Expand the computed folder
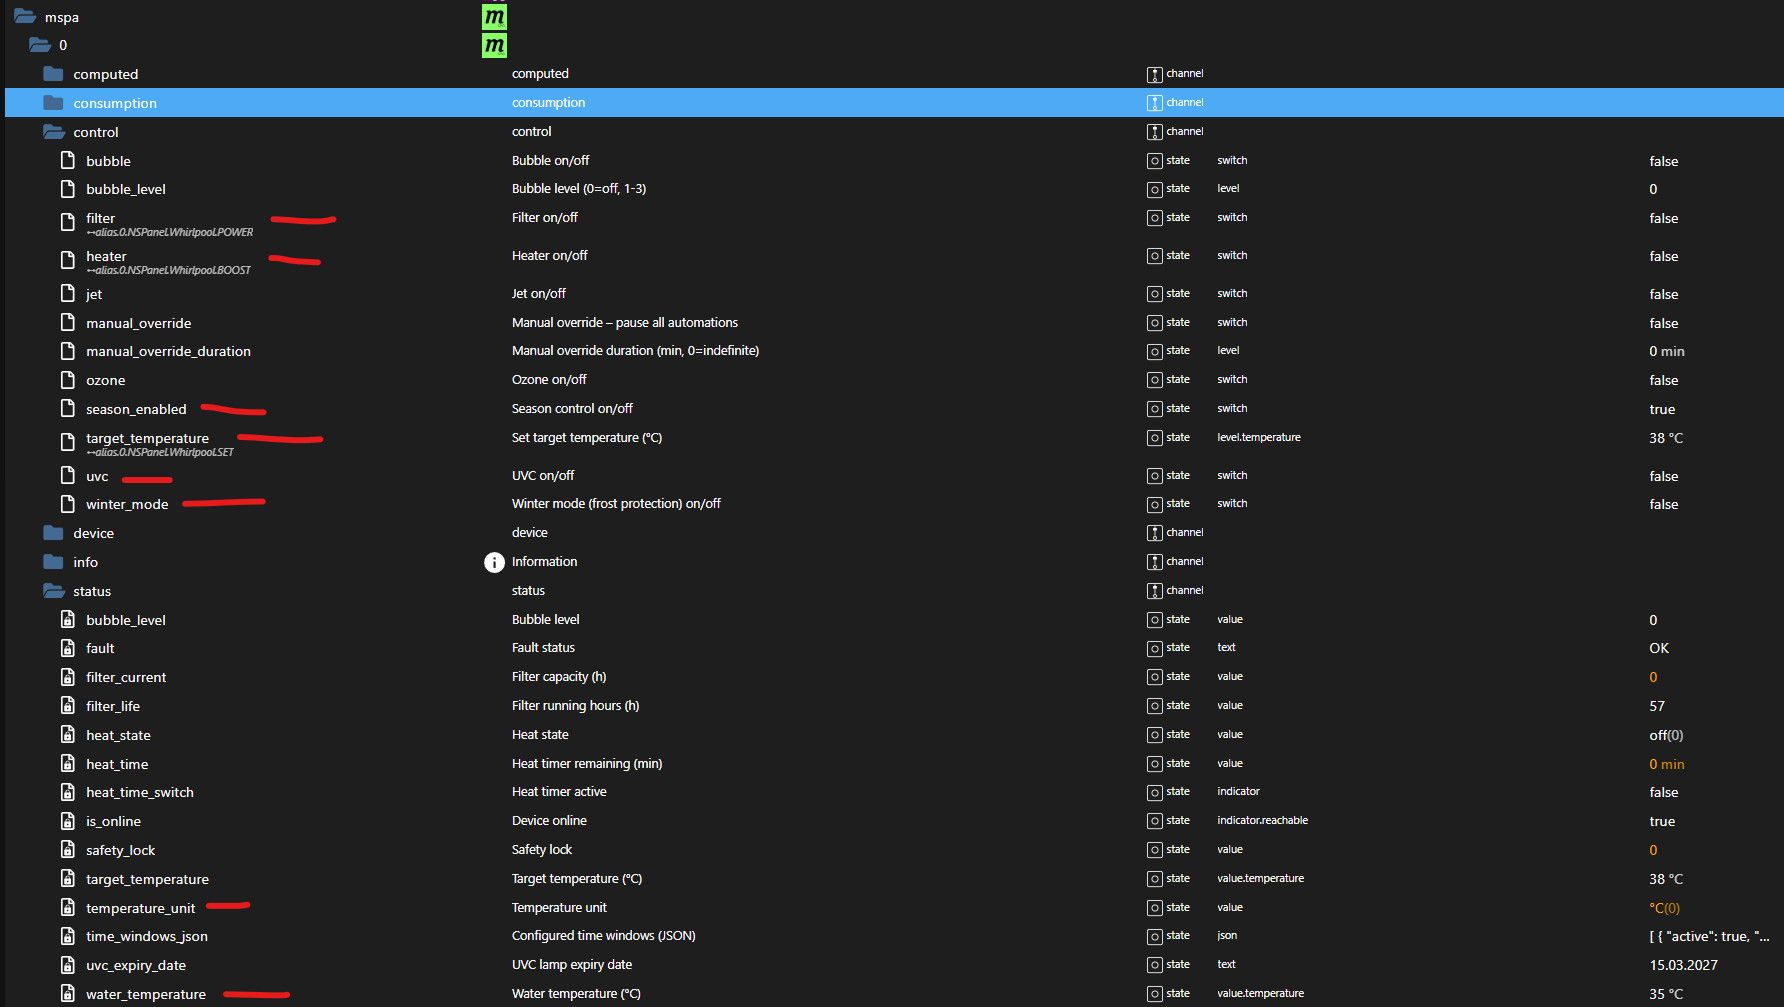Viewport: 1784px width, 1007px height. pos(54,74)
